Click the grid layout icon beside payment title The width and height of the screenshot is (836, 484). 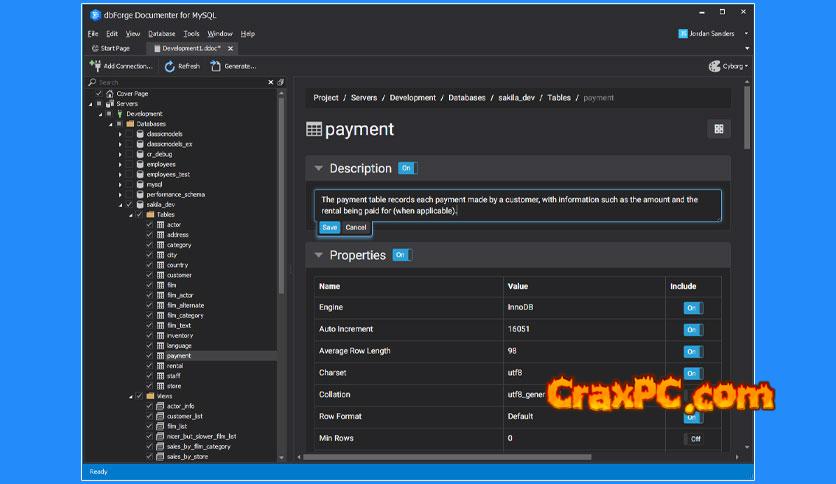pyautogui.click(x=718, y=129)
